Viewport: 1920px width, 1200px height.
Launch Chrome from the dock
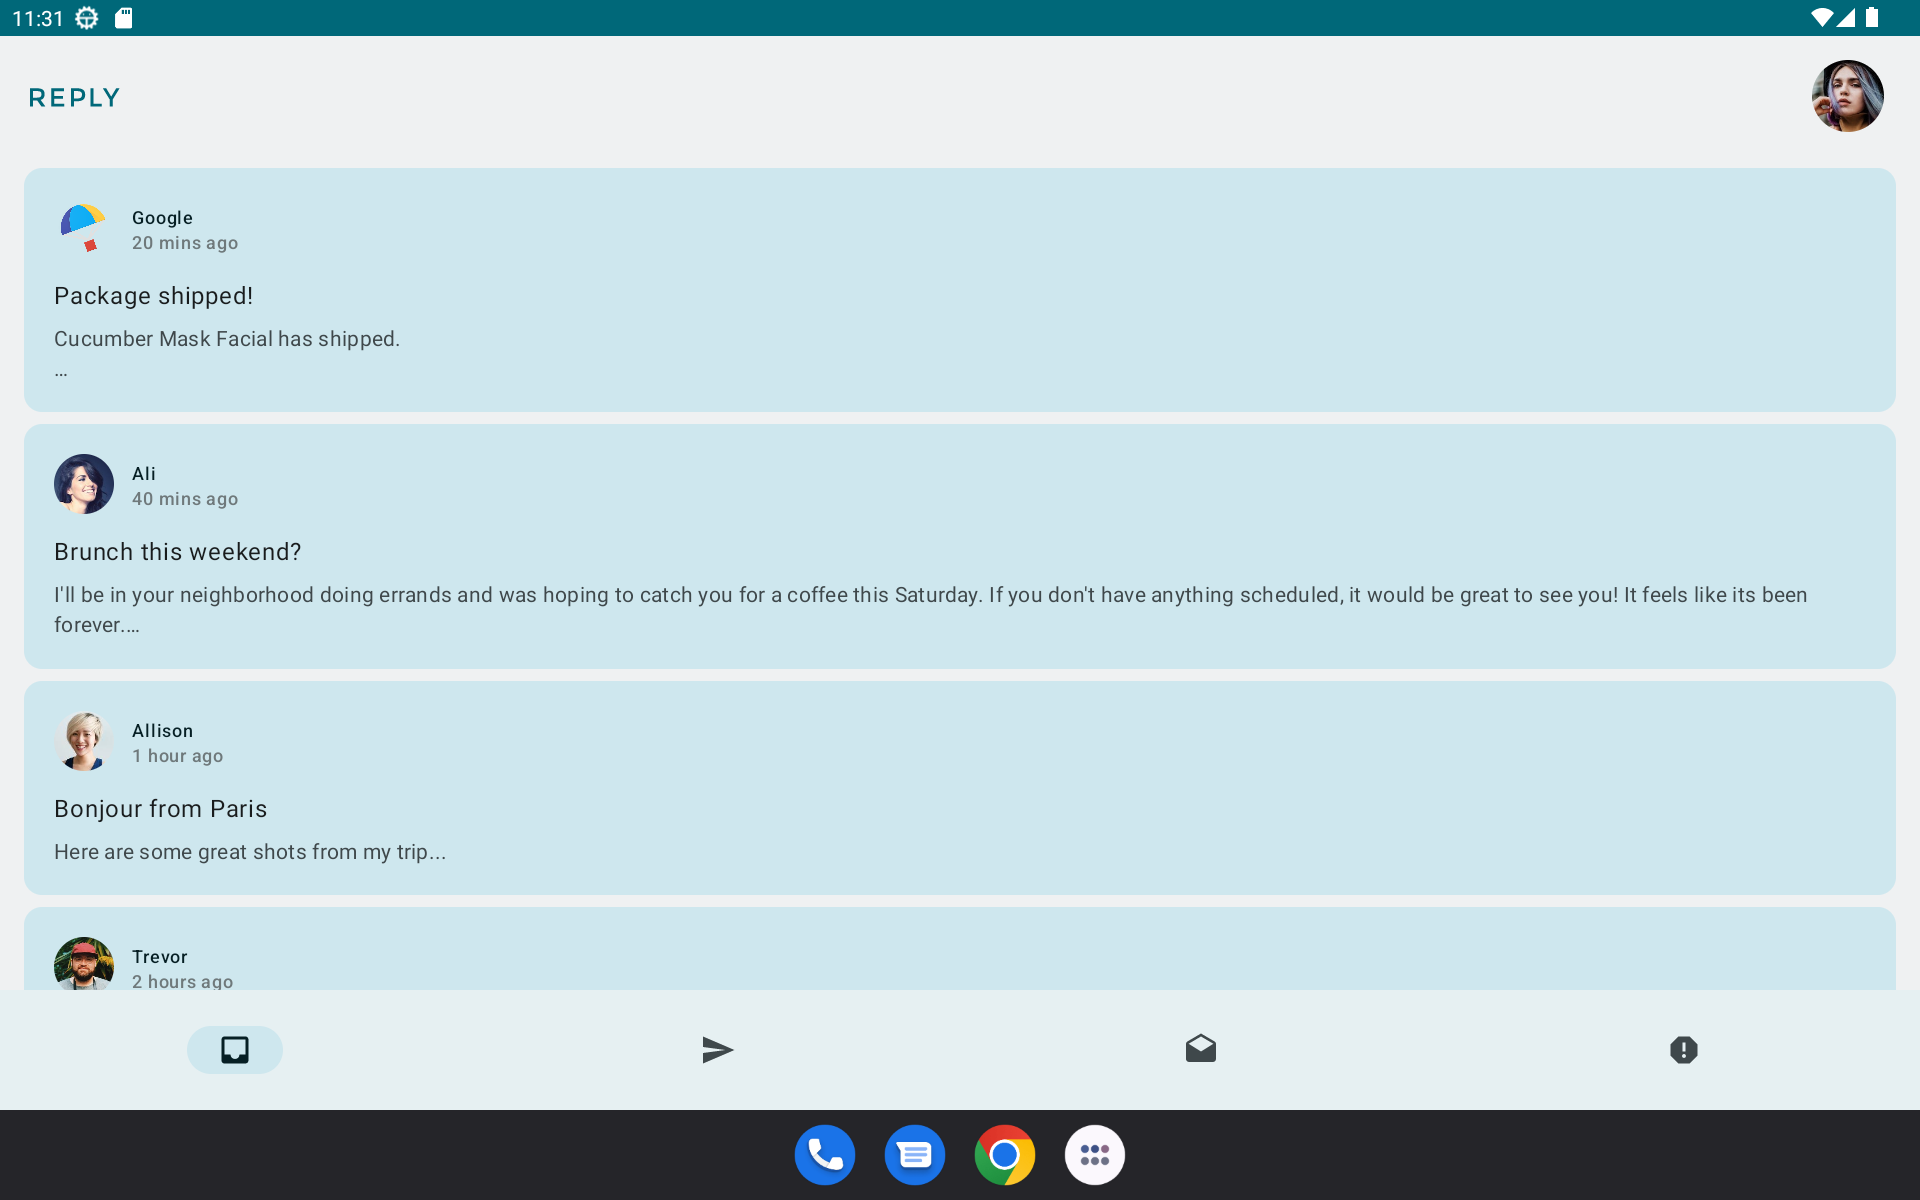tap(1005, 1155)
